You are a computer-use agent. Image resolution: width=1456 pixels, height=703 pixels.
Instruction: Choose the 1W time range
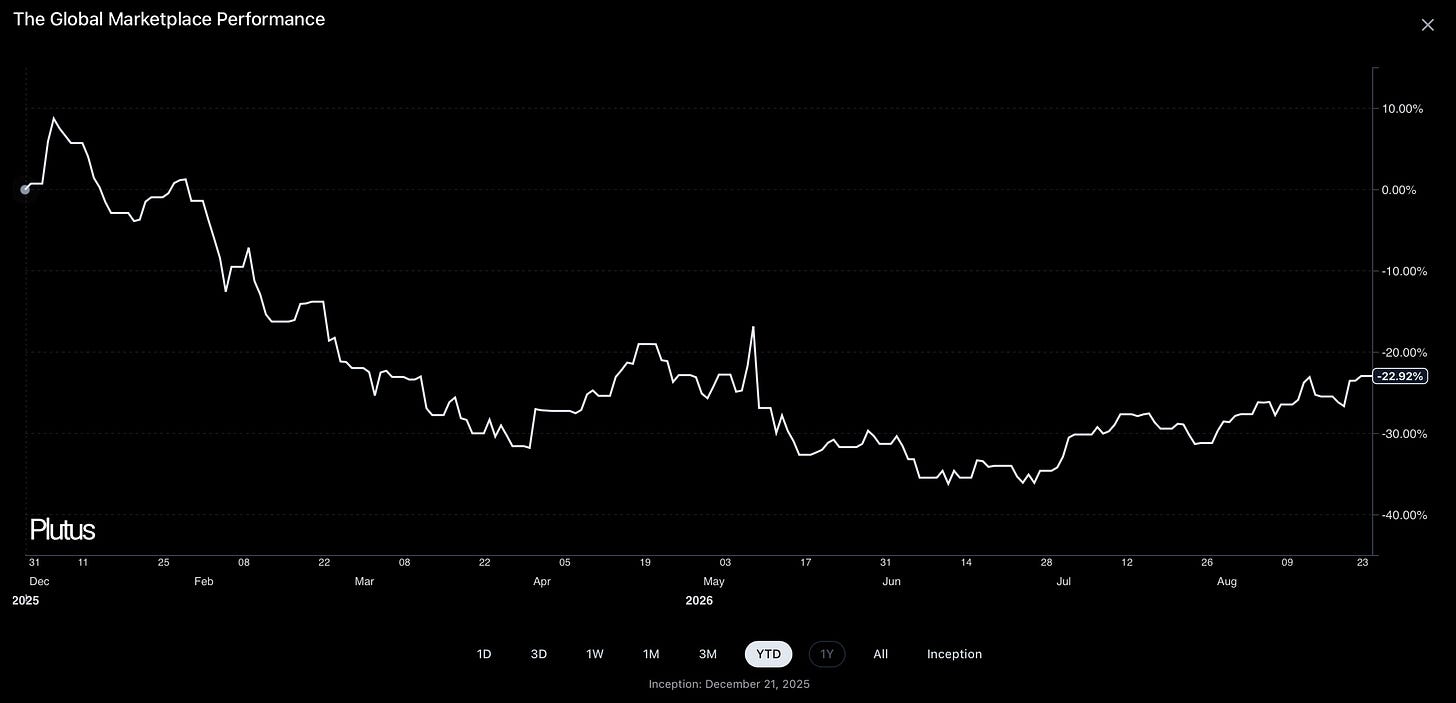click(595, 654)
